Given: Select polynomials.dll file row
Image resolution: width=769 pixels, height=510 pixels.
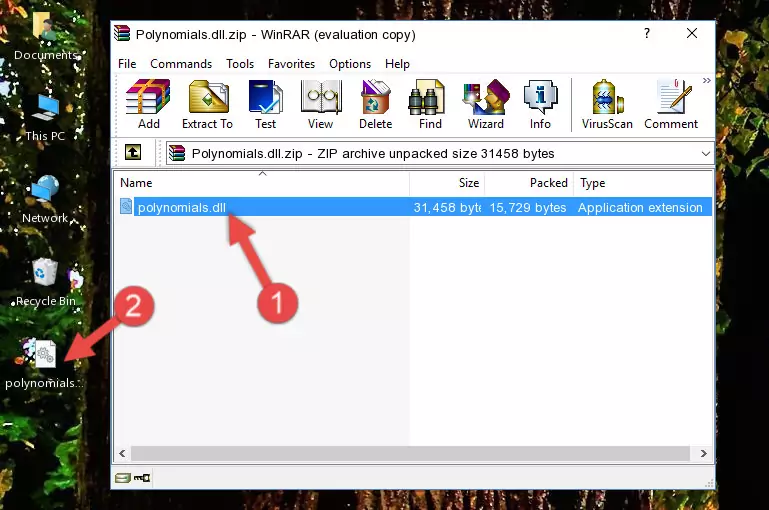Looking at the screenshot, I should (x=414, y=207).
